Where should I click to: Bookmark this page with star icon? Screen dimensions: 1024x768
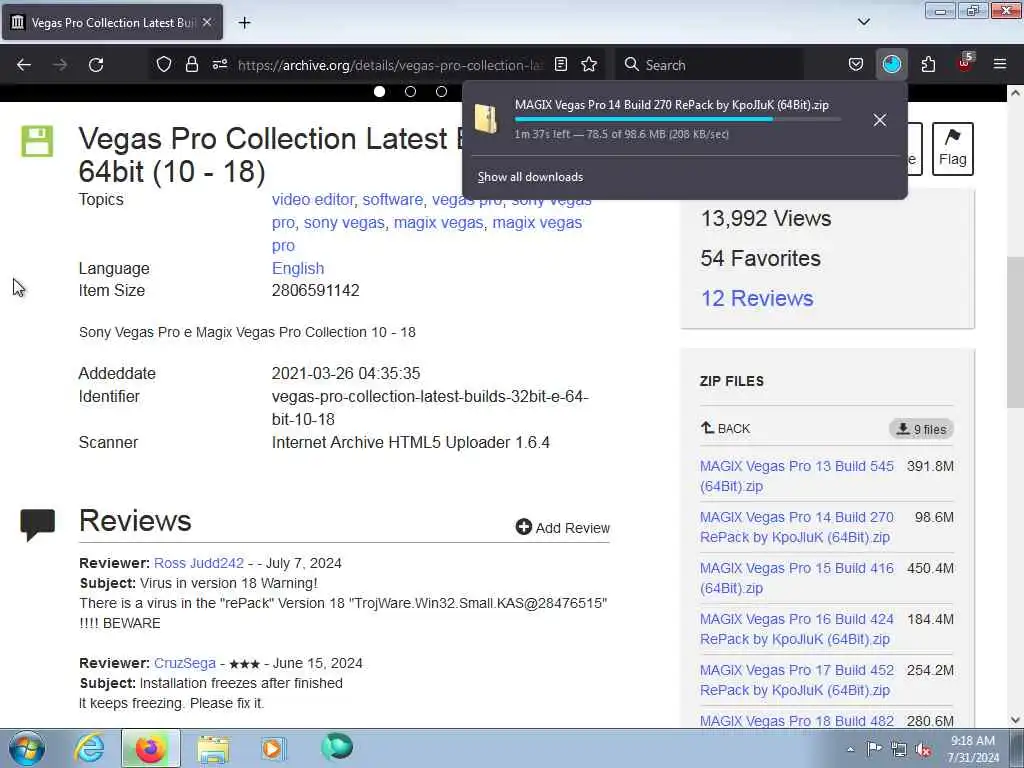[589, 65]
